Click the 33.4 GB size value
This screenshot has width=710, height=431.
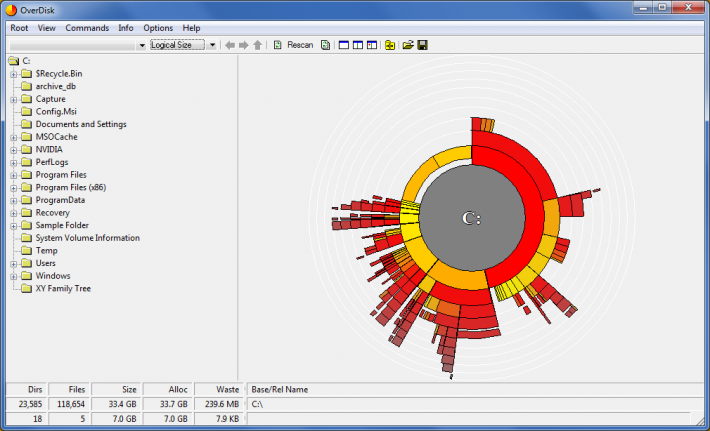pyautogui.click(x=123, y=404)
